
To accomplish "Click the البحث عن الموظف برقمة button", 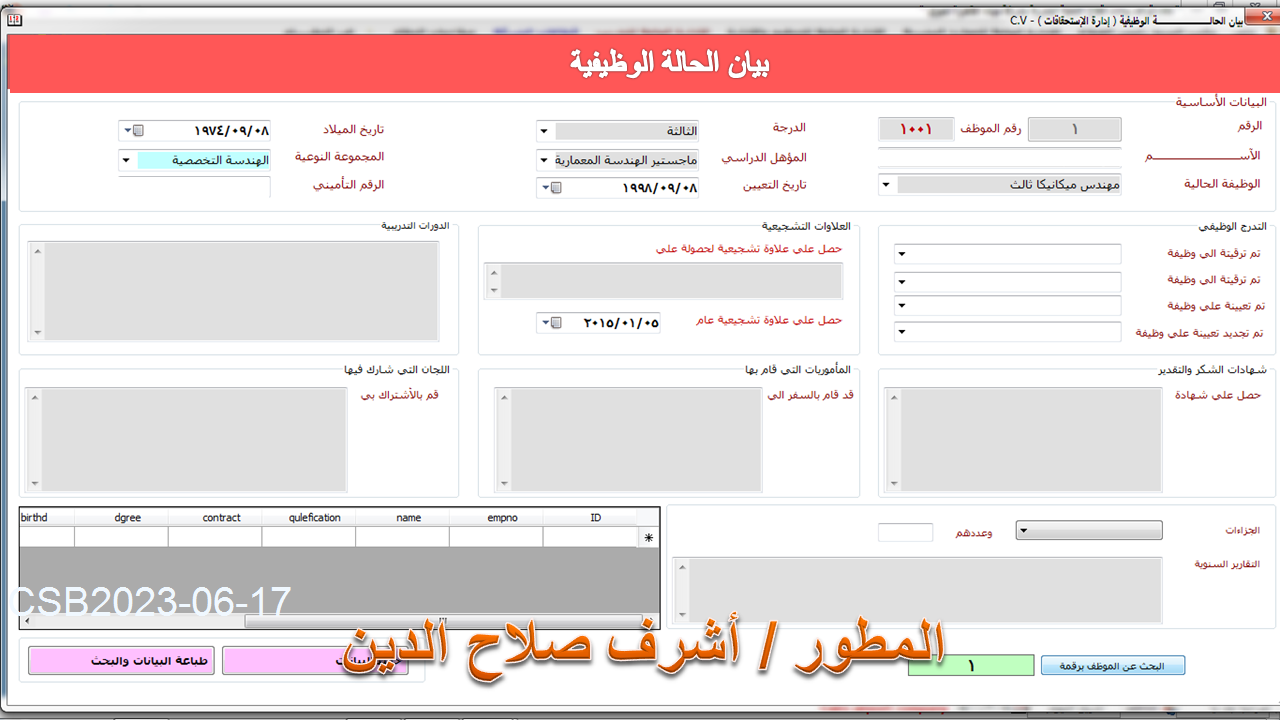I will point(1112,666).
